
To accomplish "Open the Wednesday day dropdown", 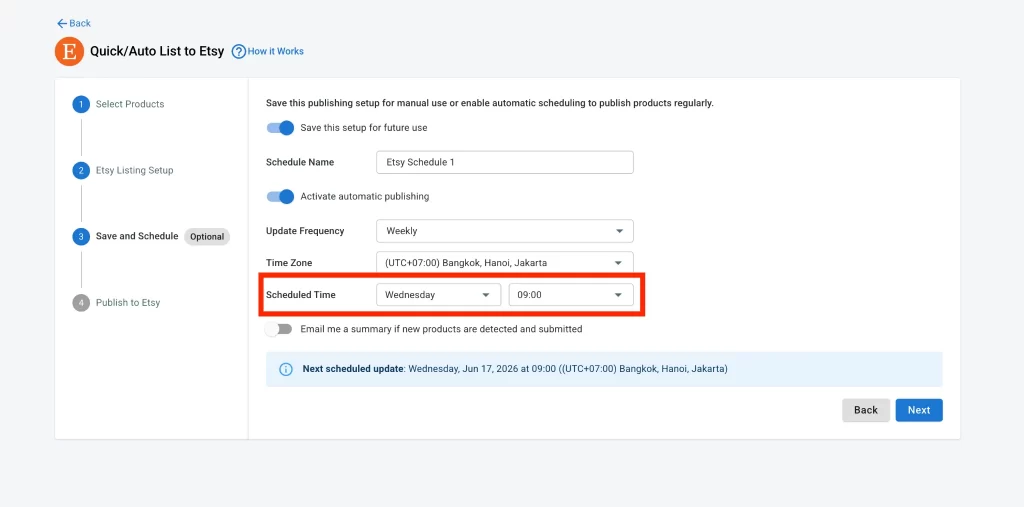I will [438, 295].
